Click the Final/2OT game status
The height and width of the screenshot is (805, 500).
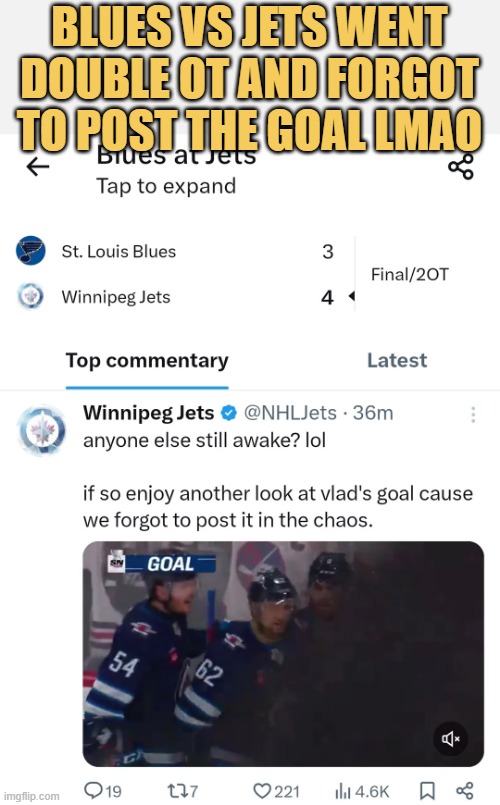click(x=410, y=275)
